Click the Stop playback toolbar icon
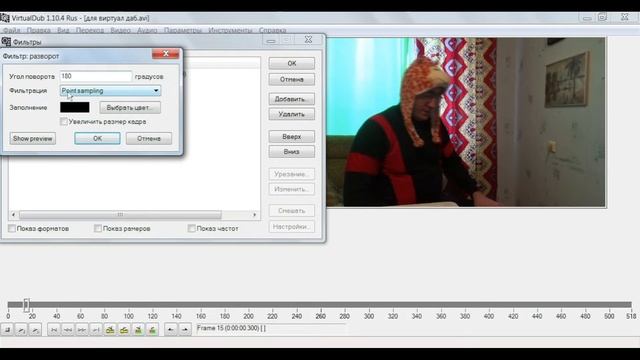This screenshot has height=360, width=640. 7,329
